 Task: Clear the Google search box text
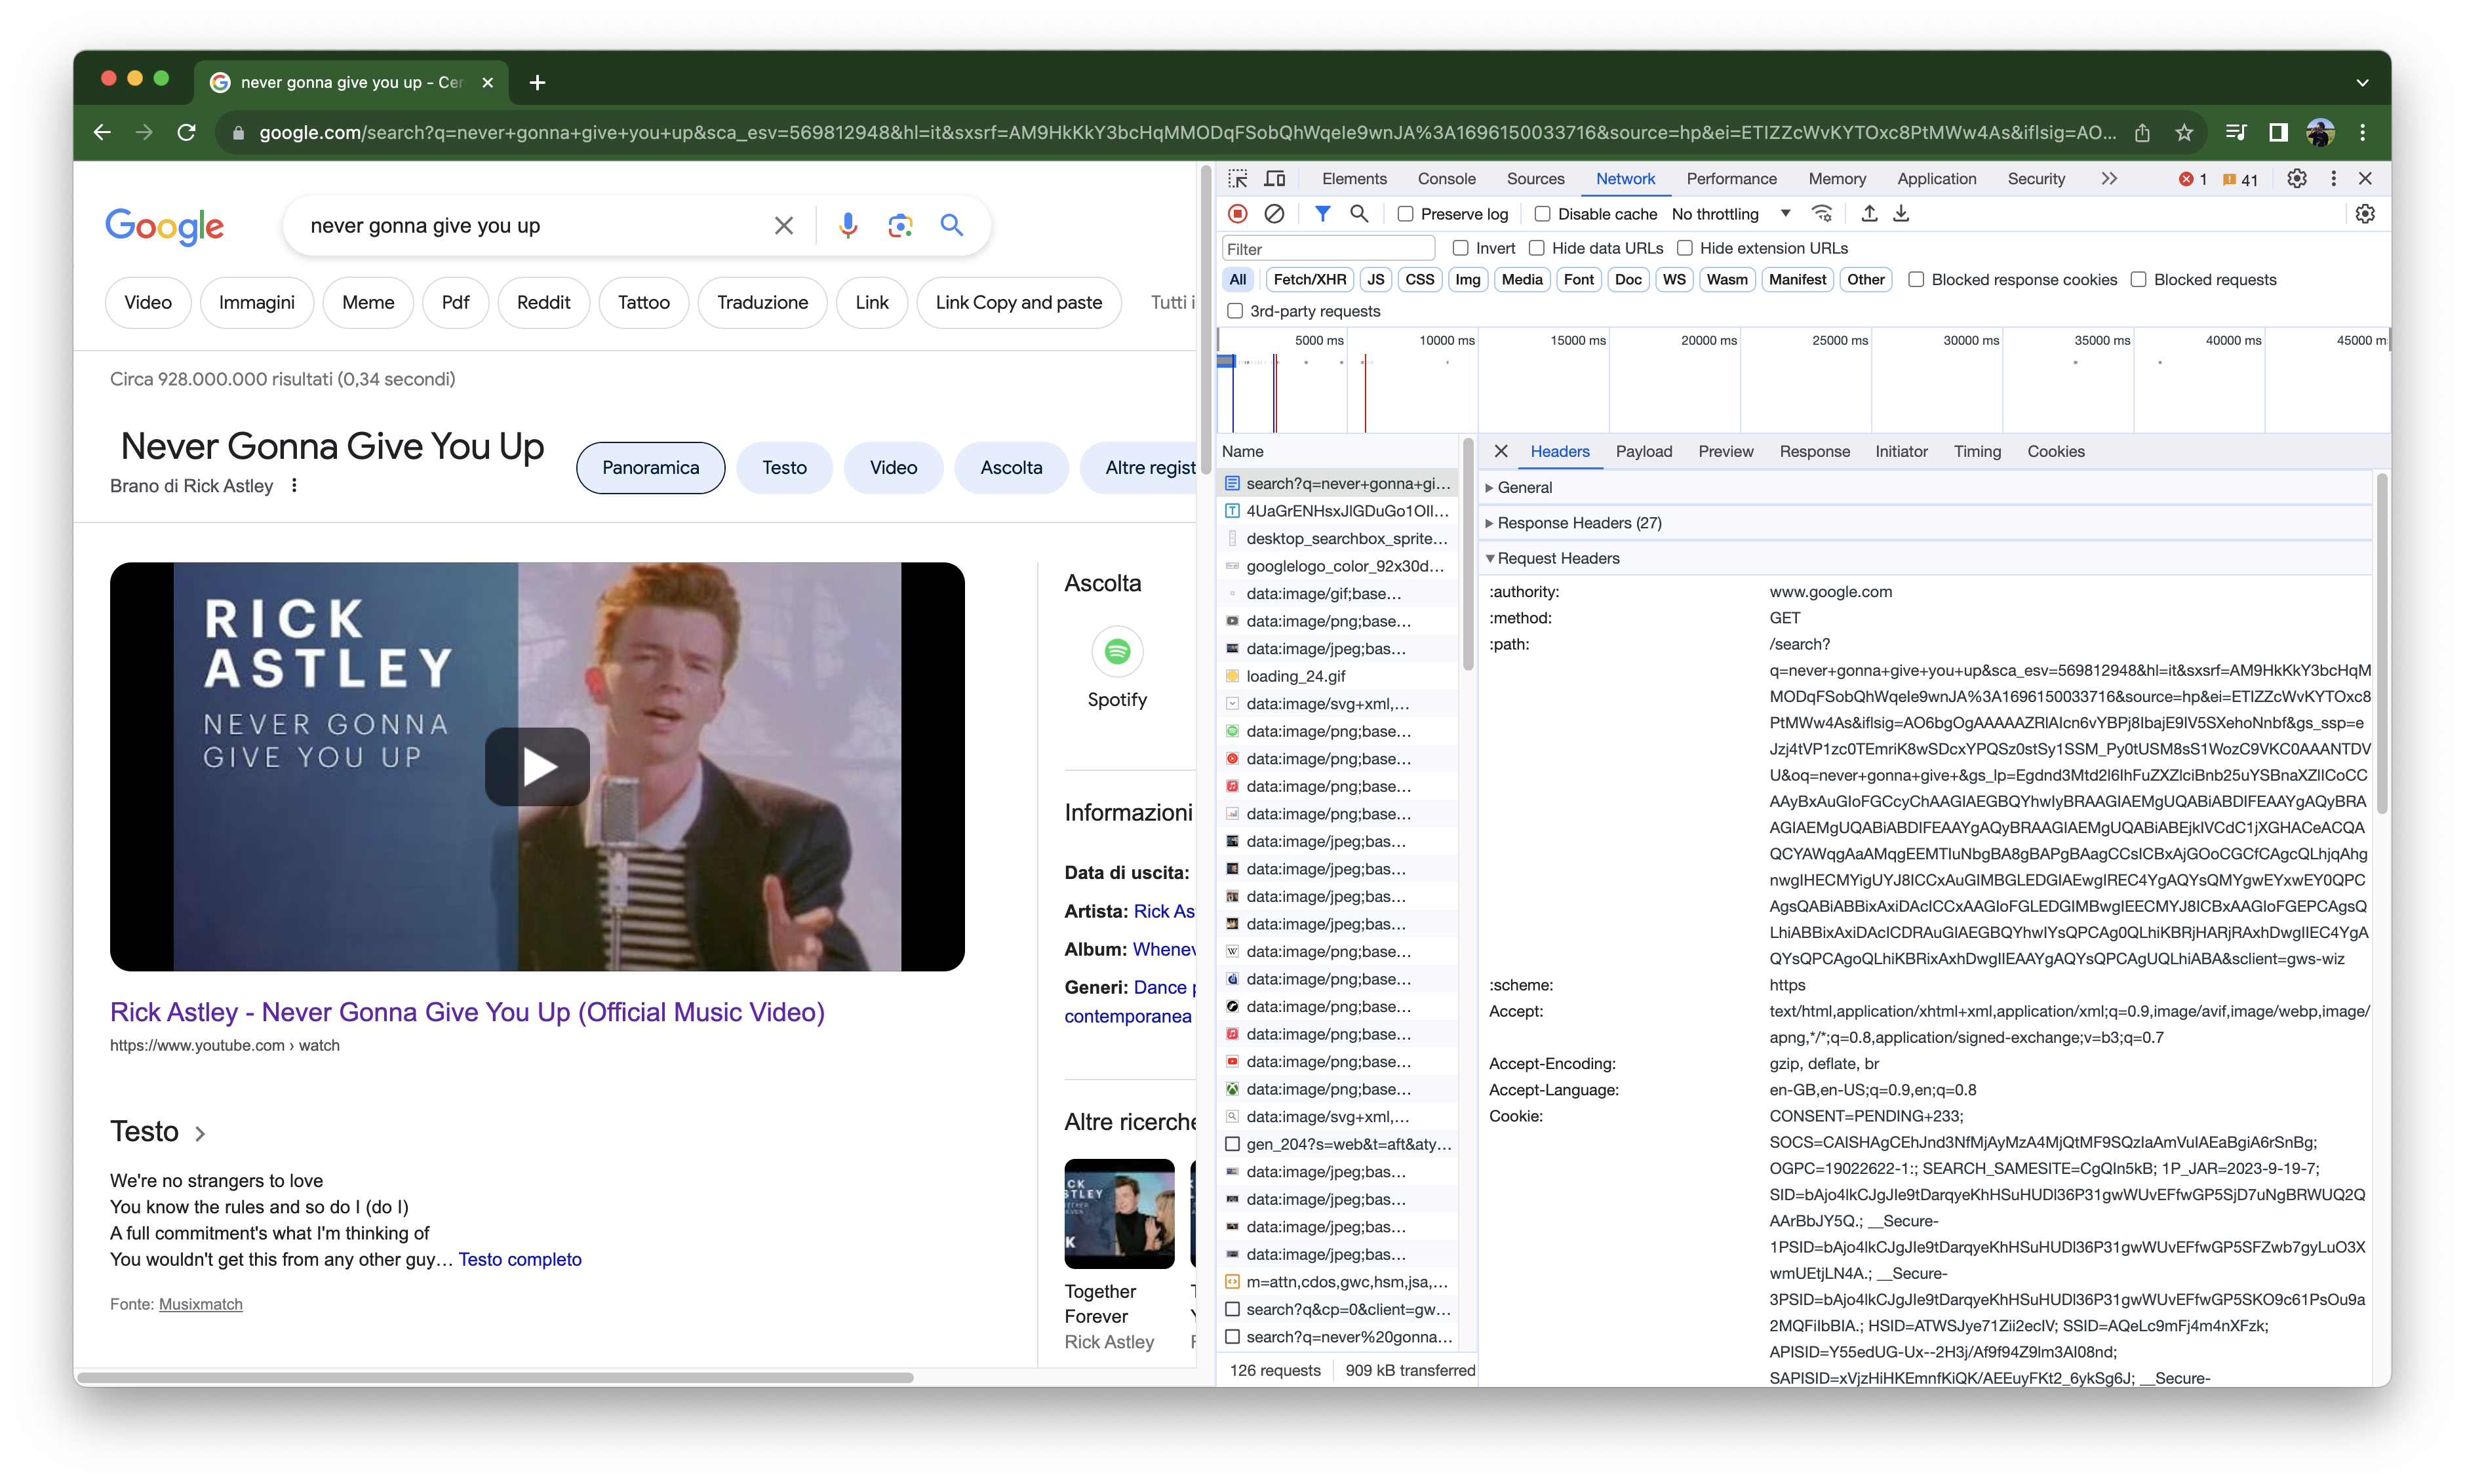point(784,226)
